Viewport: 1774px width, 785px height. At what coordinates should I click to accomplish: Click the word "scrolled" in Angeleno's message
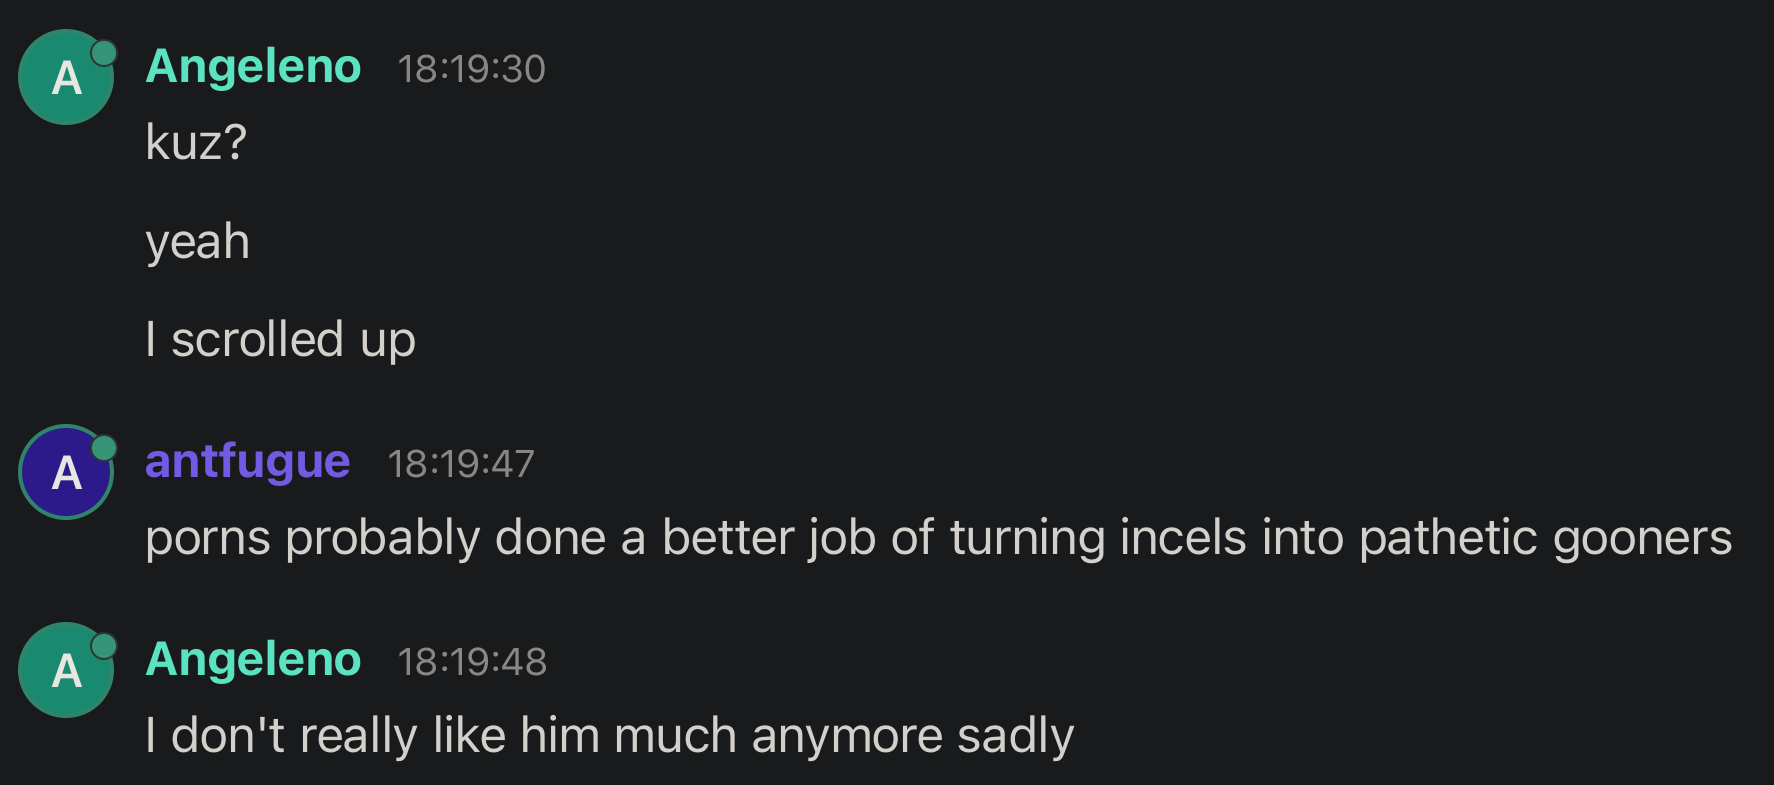coord(257,340)
